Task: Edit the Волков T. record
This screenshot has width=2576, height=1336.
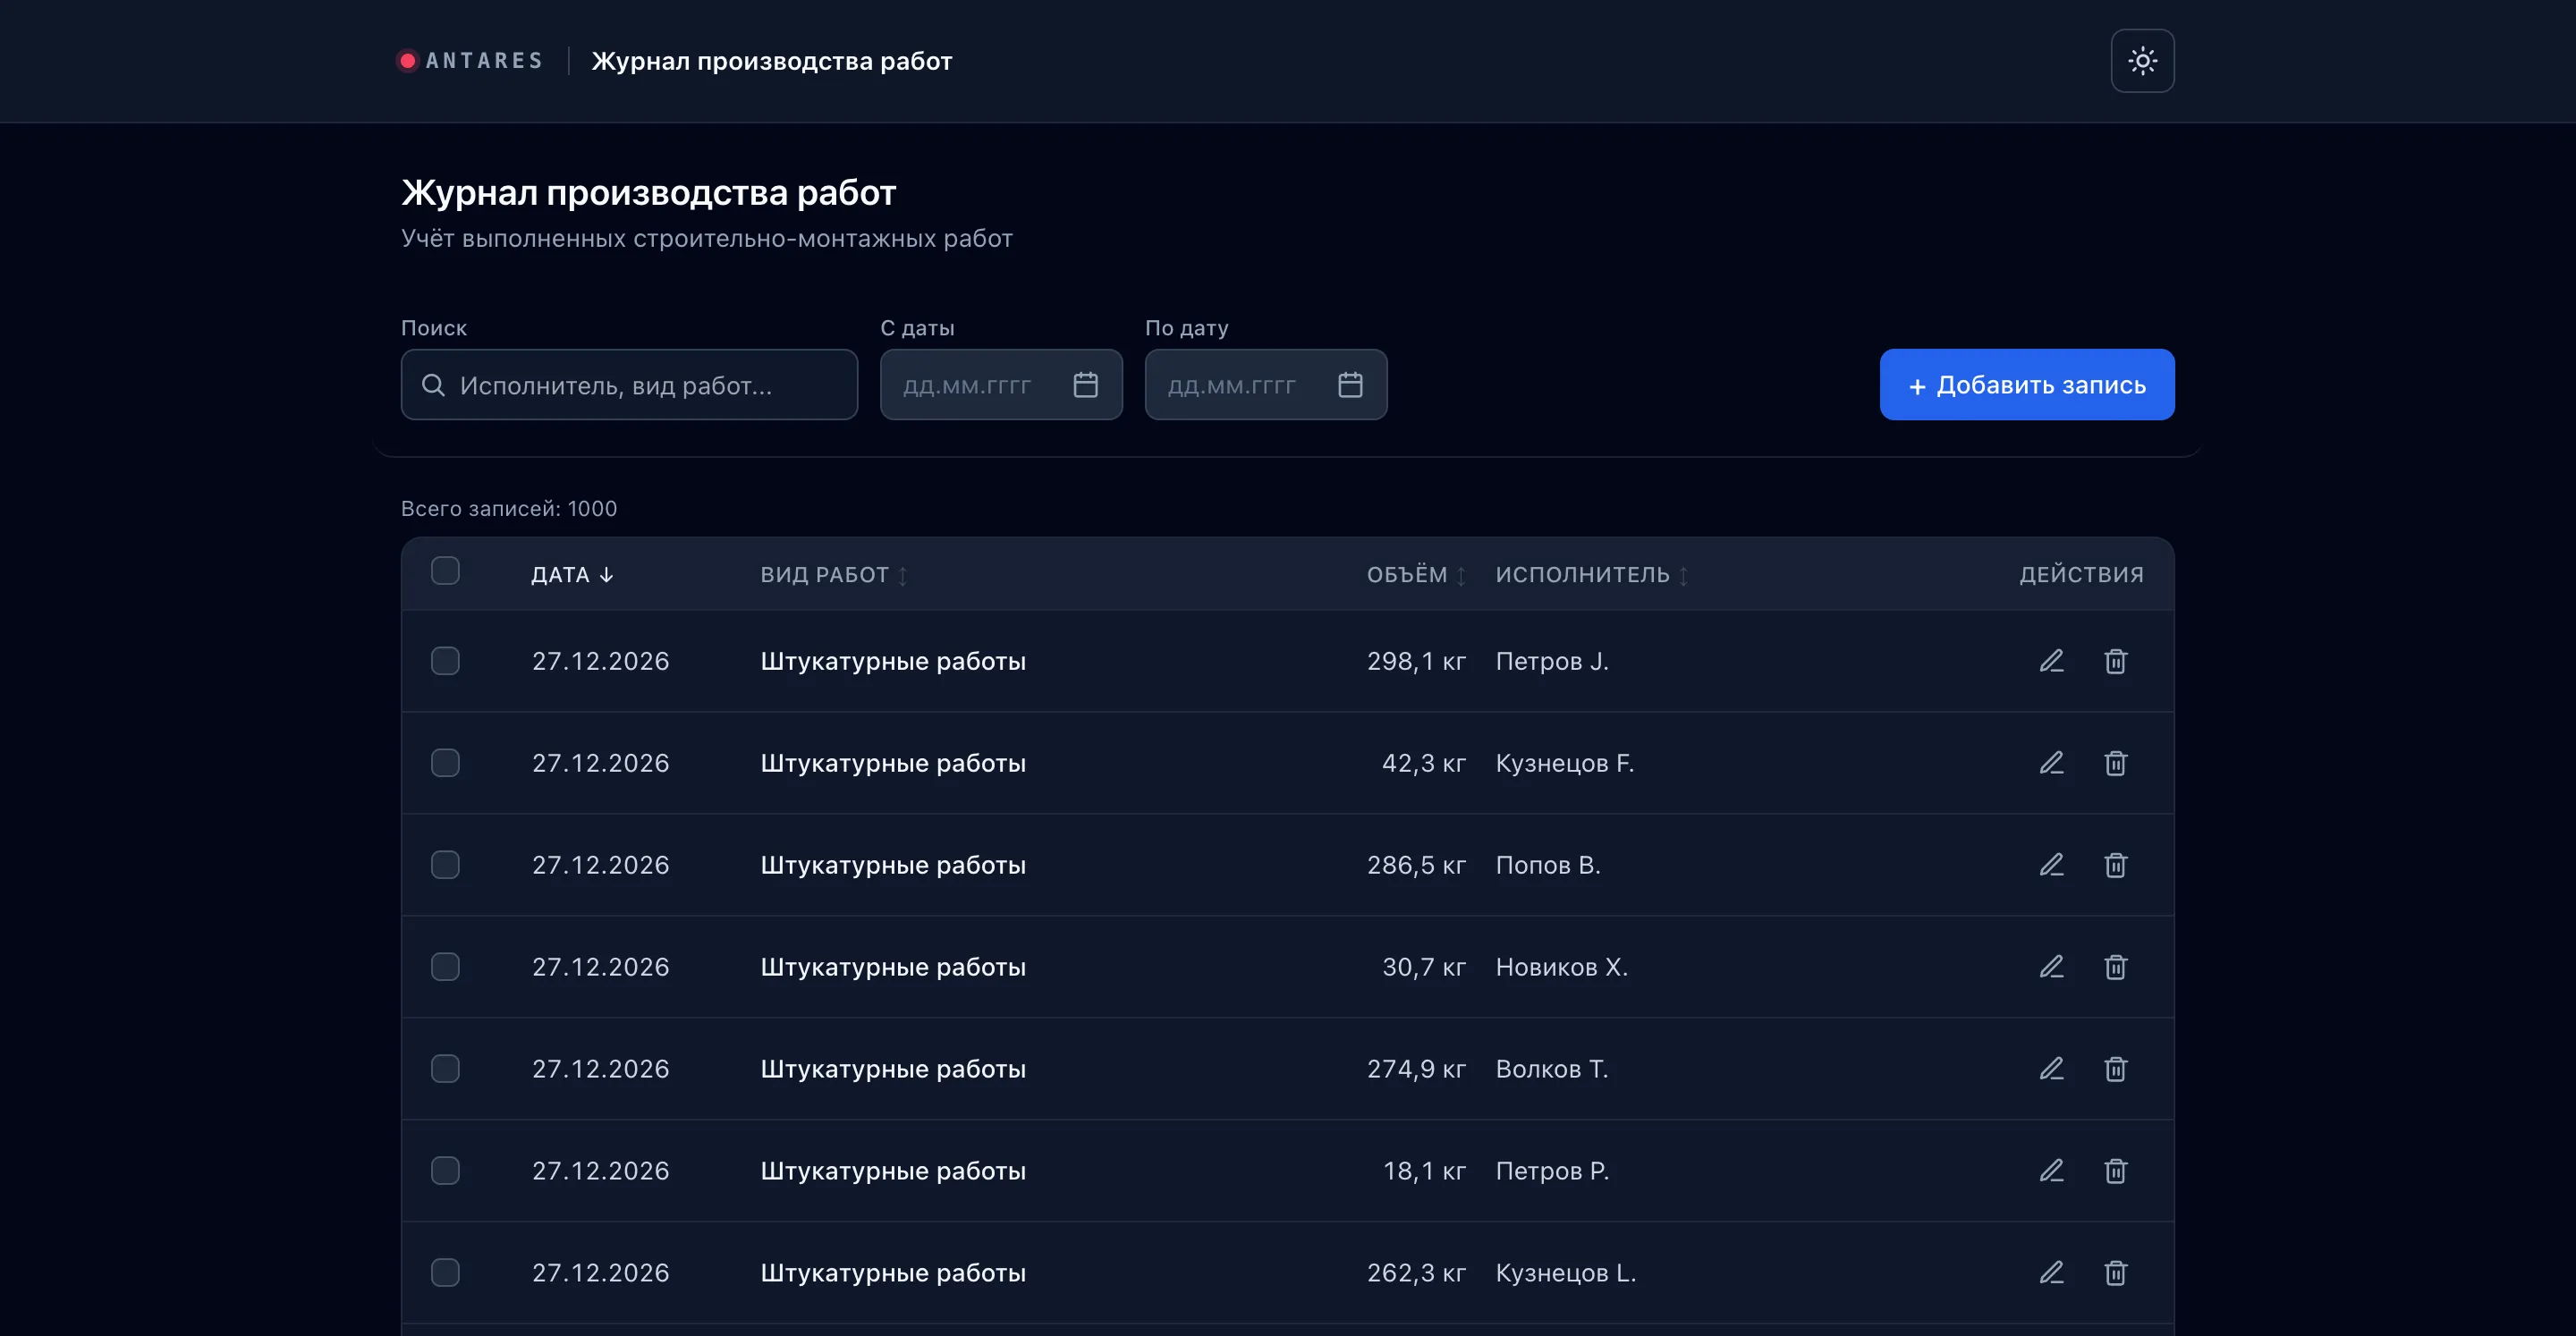Action: click(x=2052, y=1069)
